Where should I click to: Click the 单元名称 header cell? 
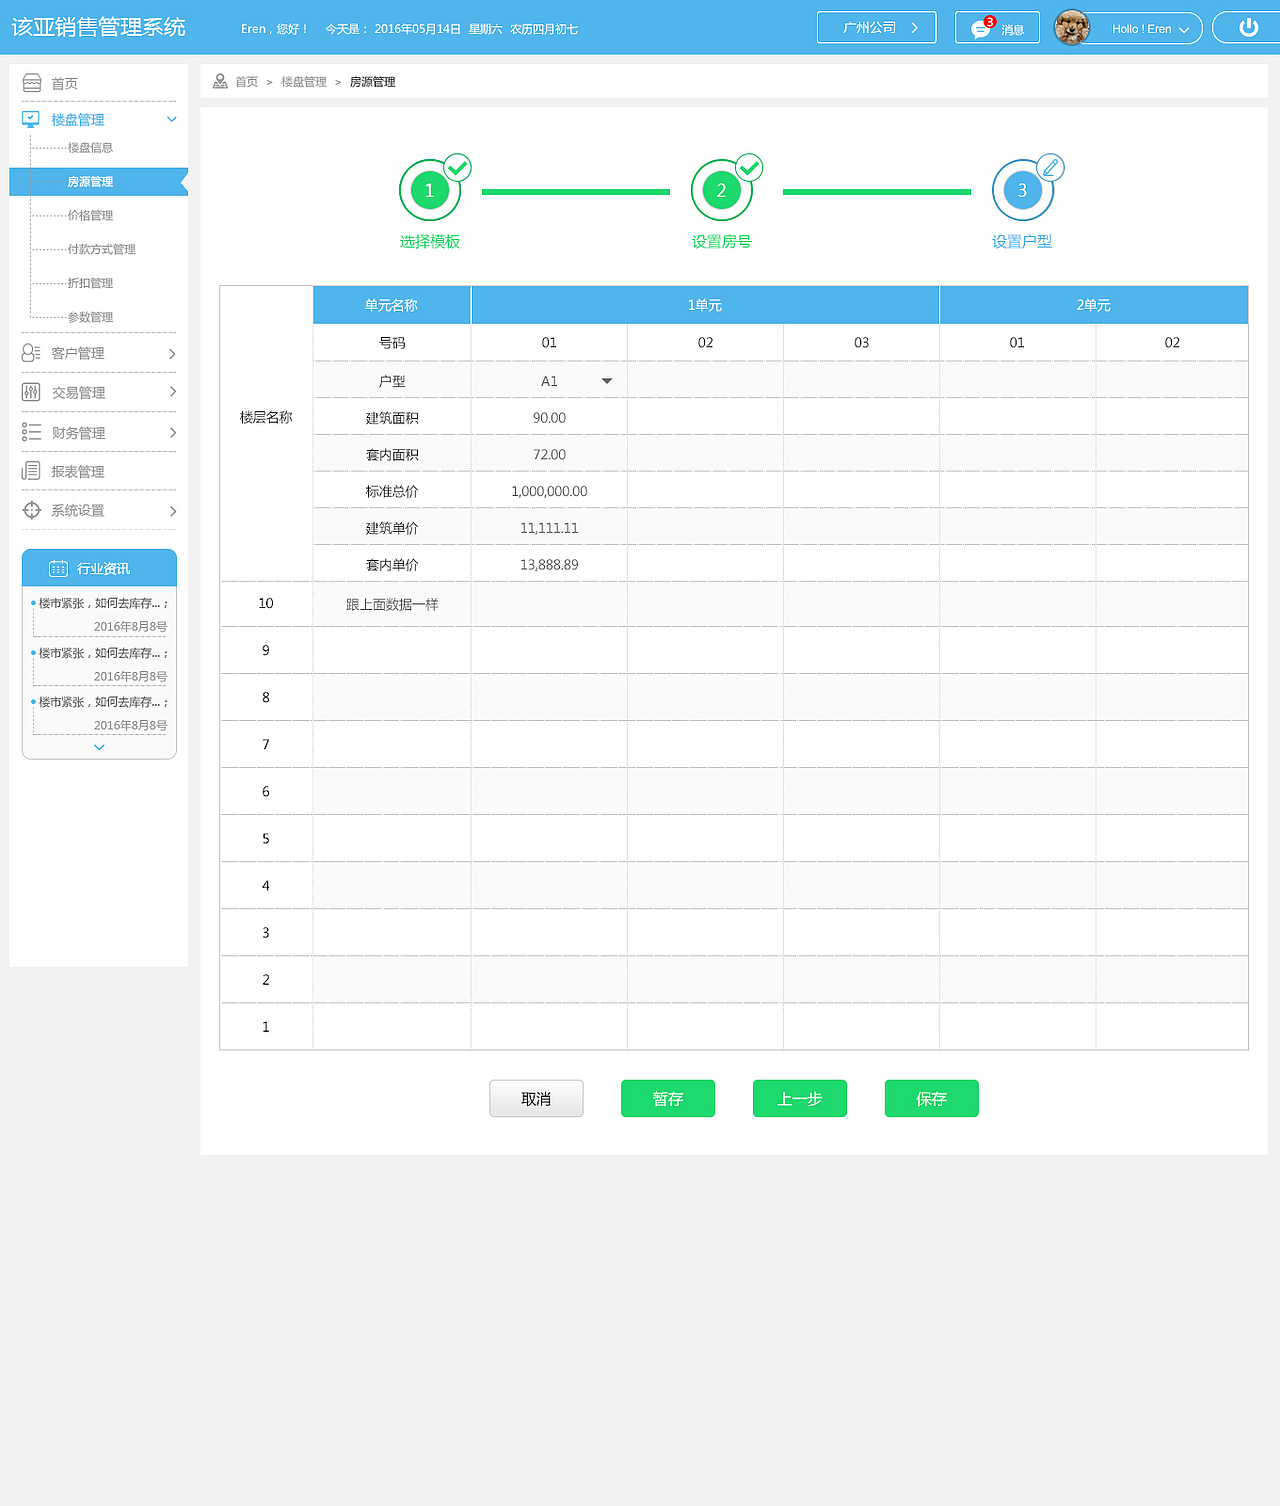[x=392, y=305]
